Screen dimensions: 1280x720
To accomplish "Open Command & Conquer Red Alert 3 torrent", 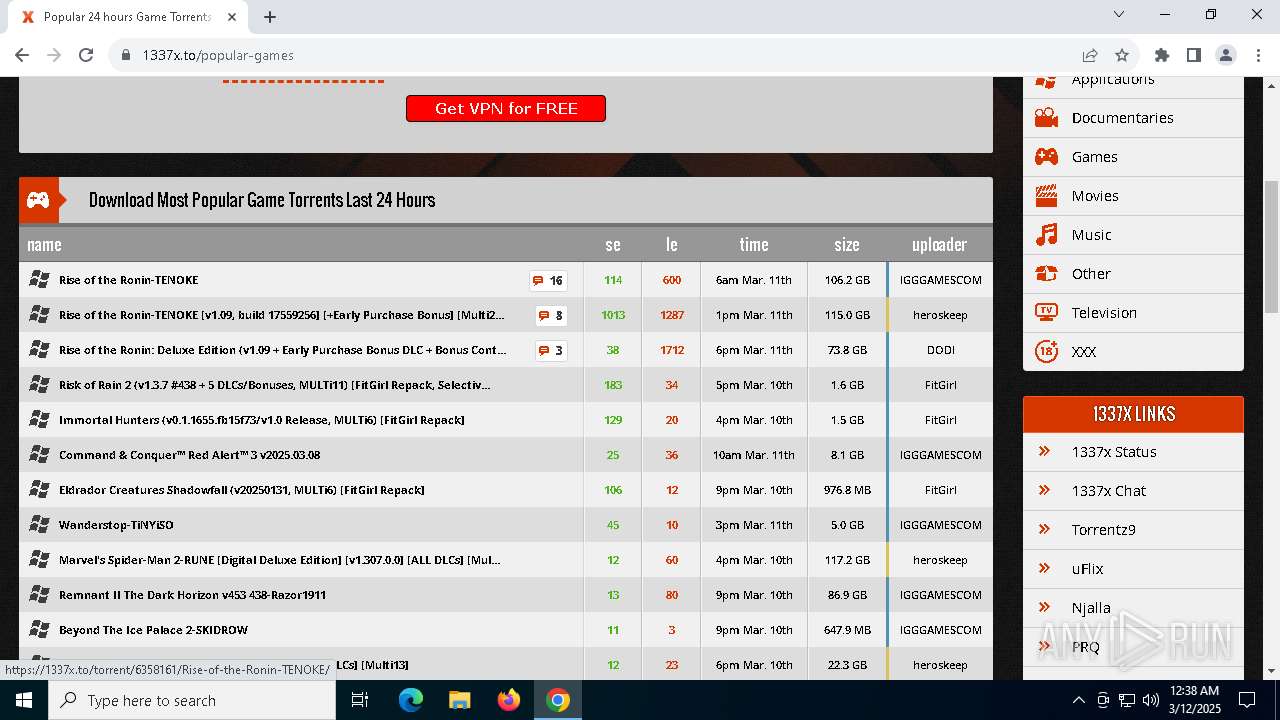I will point(190,455).
